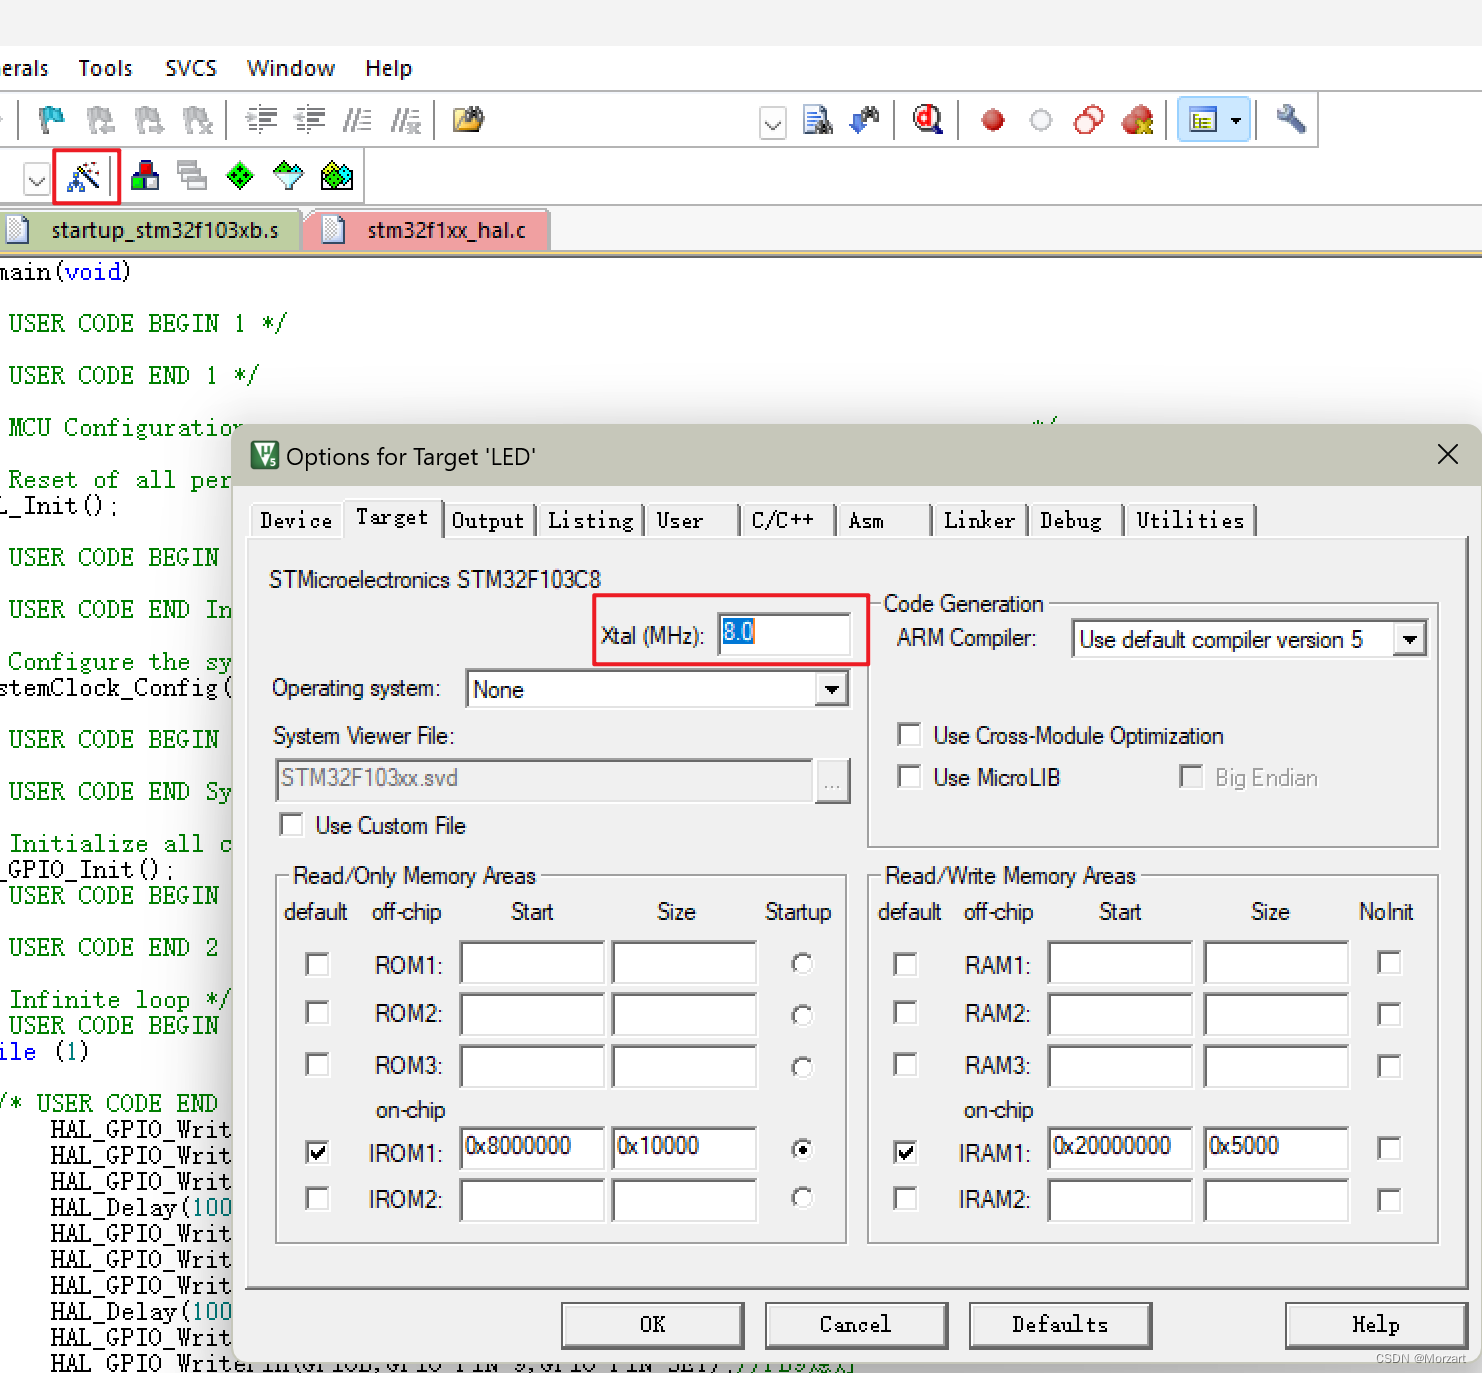Open the Linker tab
The image size is (1482, 1373).
click(978, 520)
